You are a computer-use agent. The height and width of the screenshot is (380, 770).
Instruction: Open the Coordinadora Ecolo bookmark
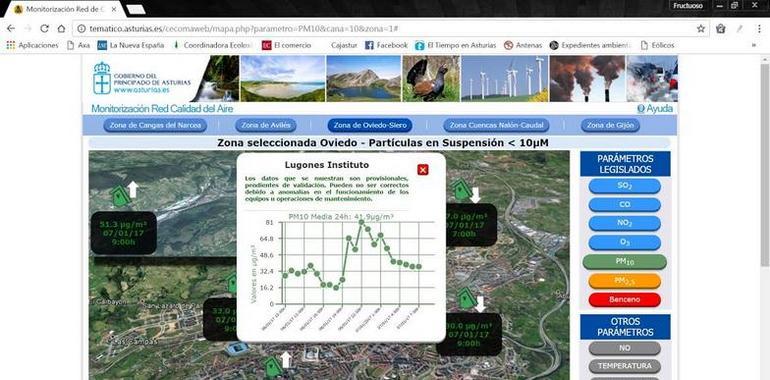tap(212, 45)
